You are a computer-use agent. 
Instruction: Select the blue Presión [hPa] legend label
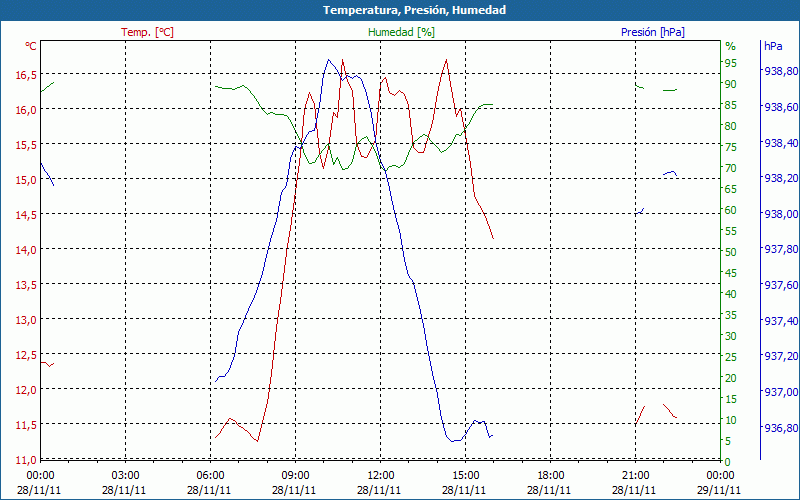pos(653,32)
